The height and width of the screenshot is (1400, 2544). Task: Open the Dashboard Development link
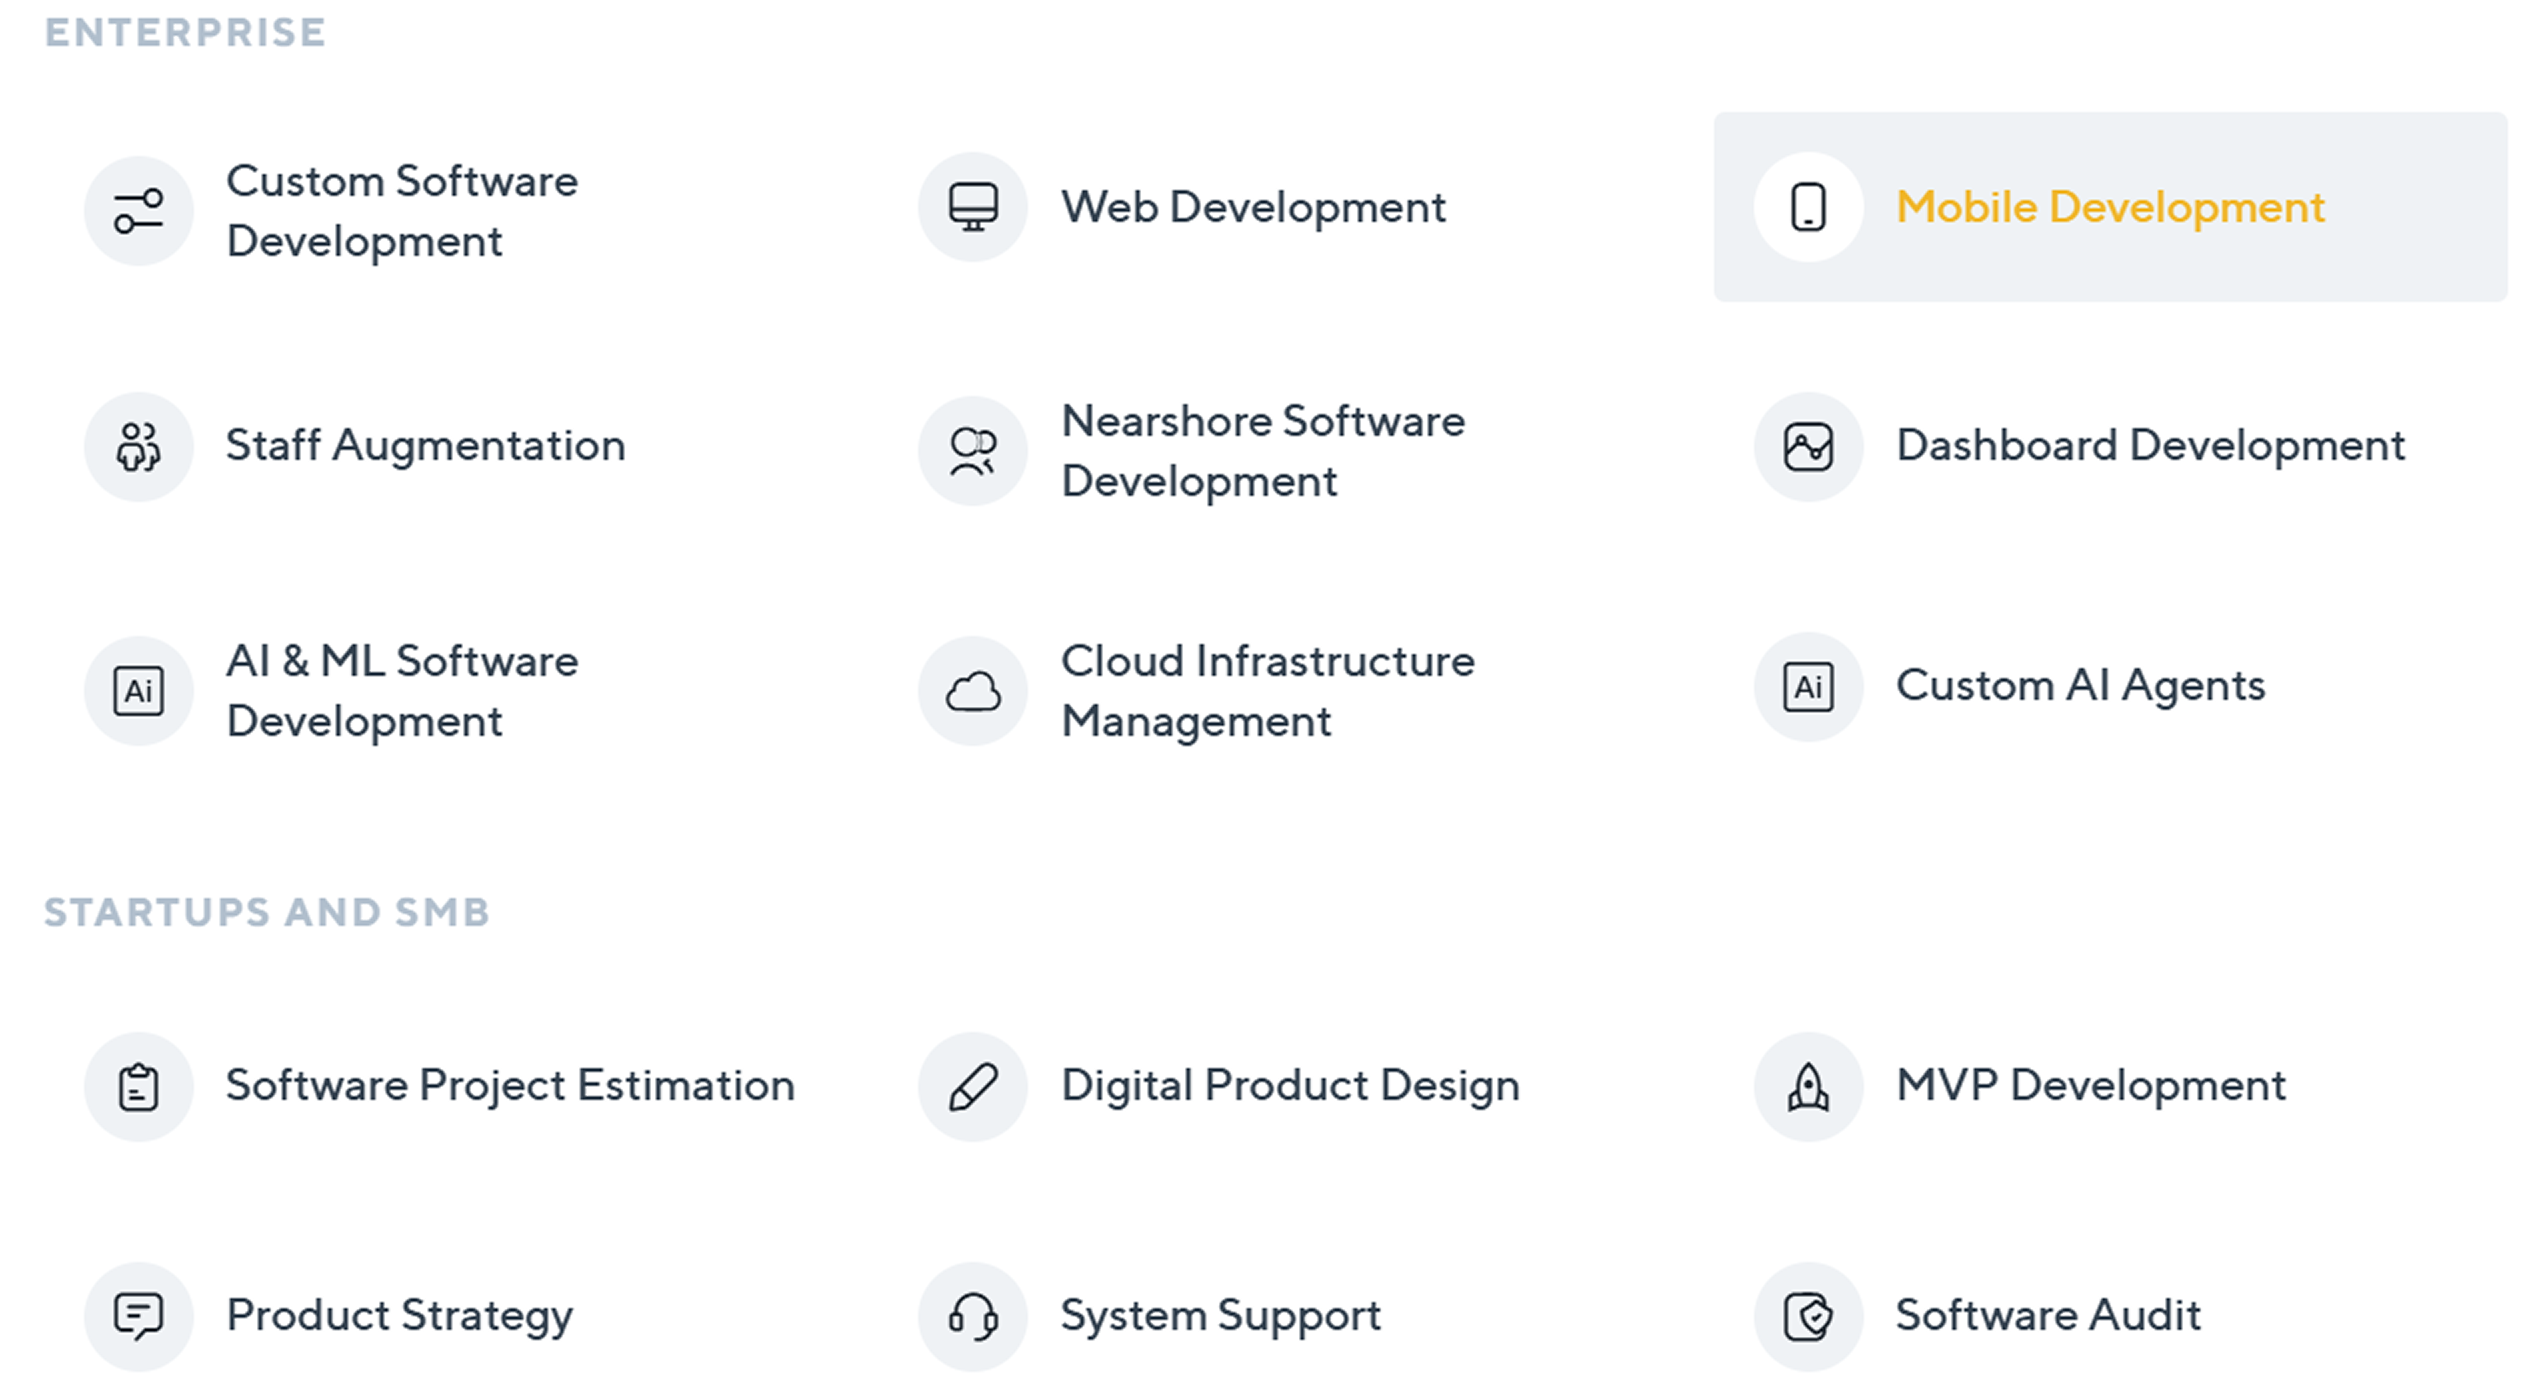click(2150, 448)
